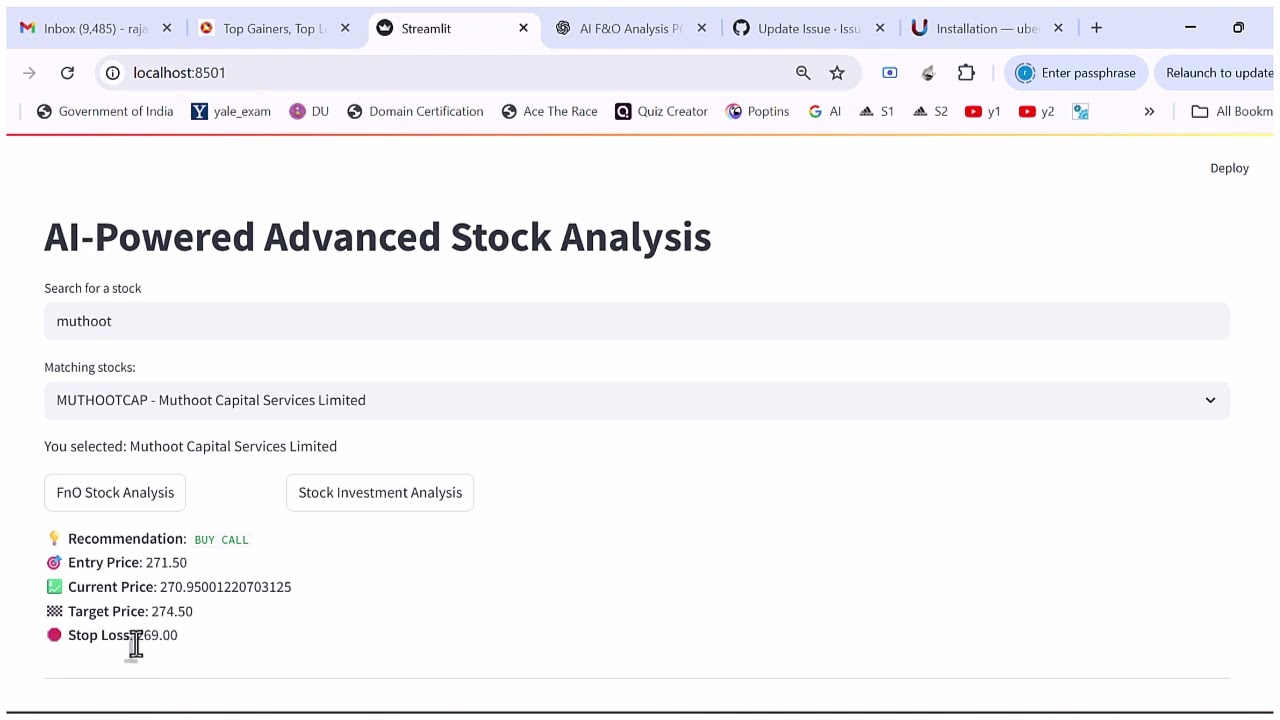The width and height of the screenshot is (1280, 720).
Task: Minimize the browser window
Action: [1190, 28]
